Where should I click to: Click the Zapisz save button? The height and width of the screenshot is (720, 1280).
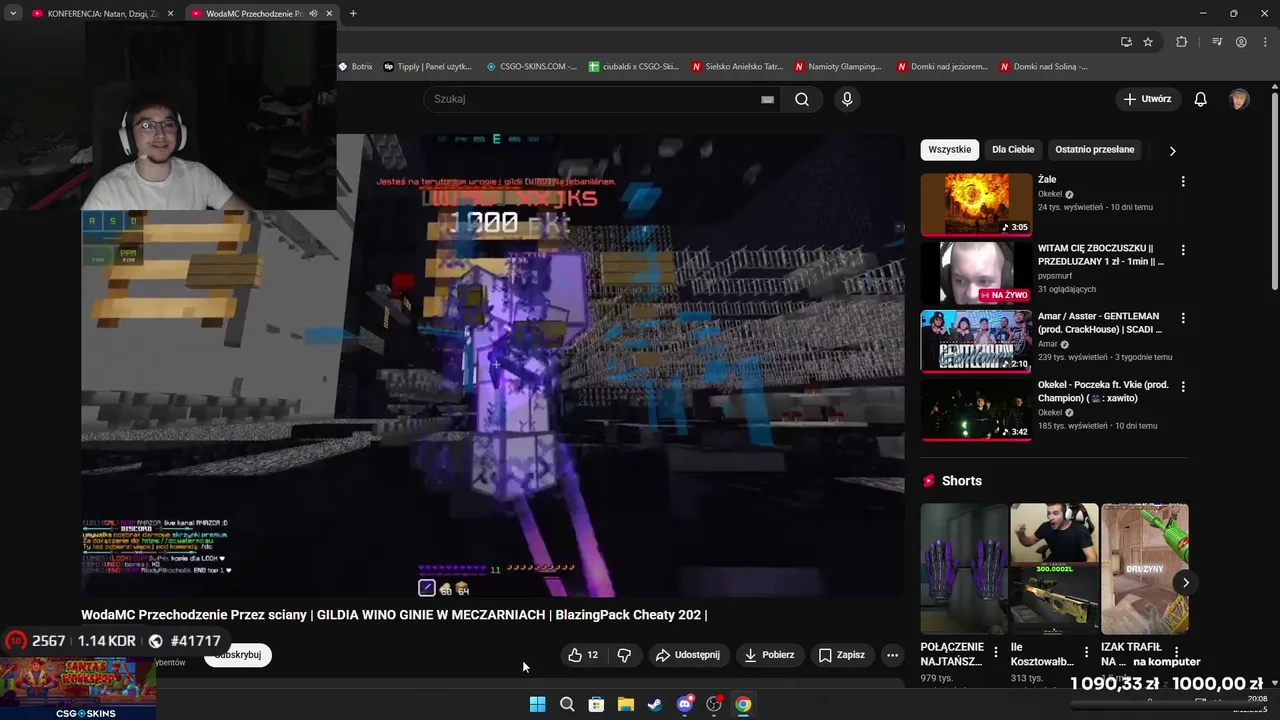(x=841, y=655)
